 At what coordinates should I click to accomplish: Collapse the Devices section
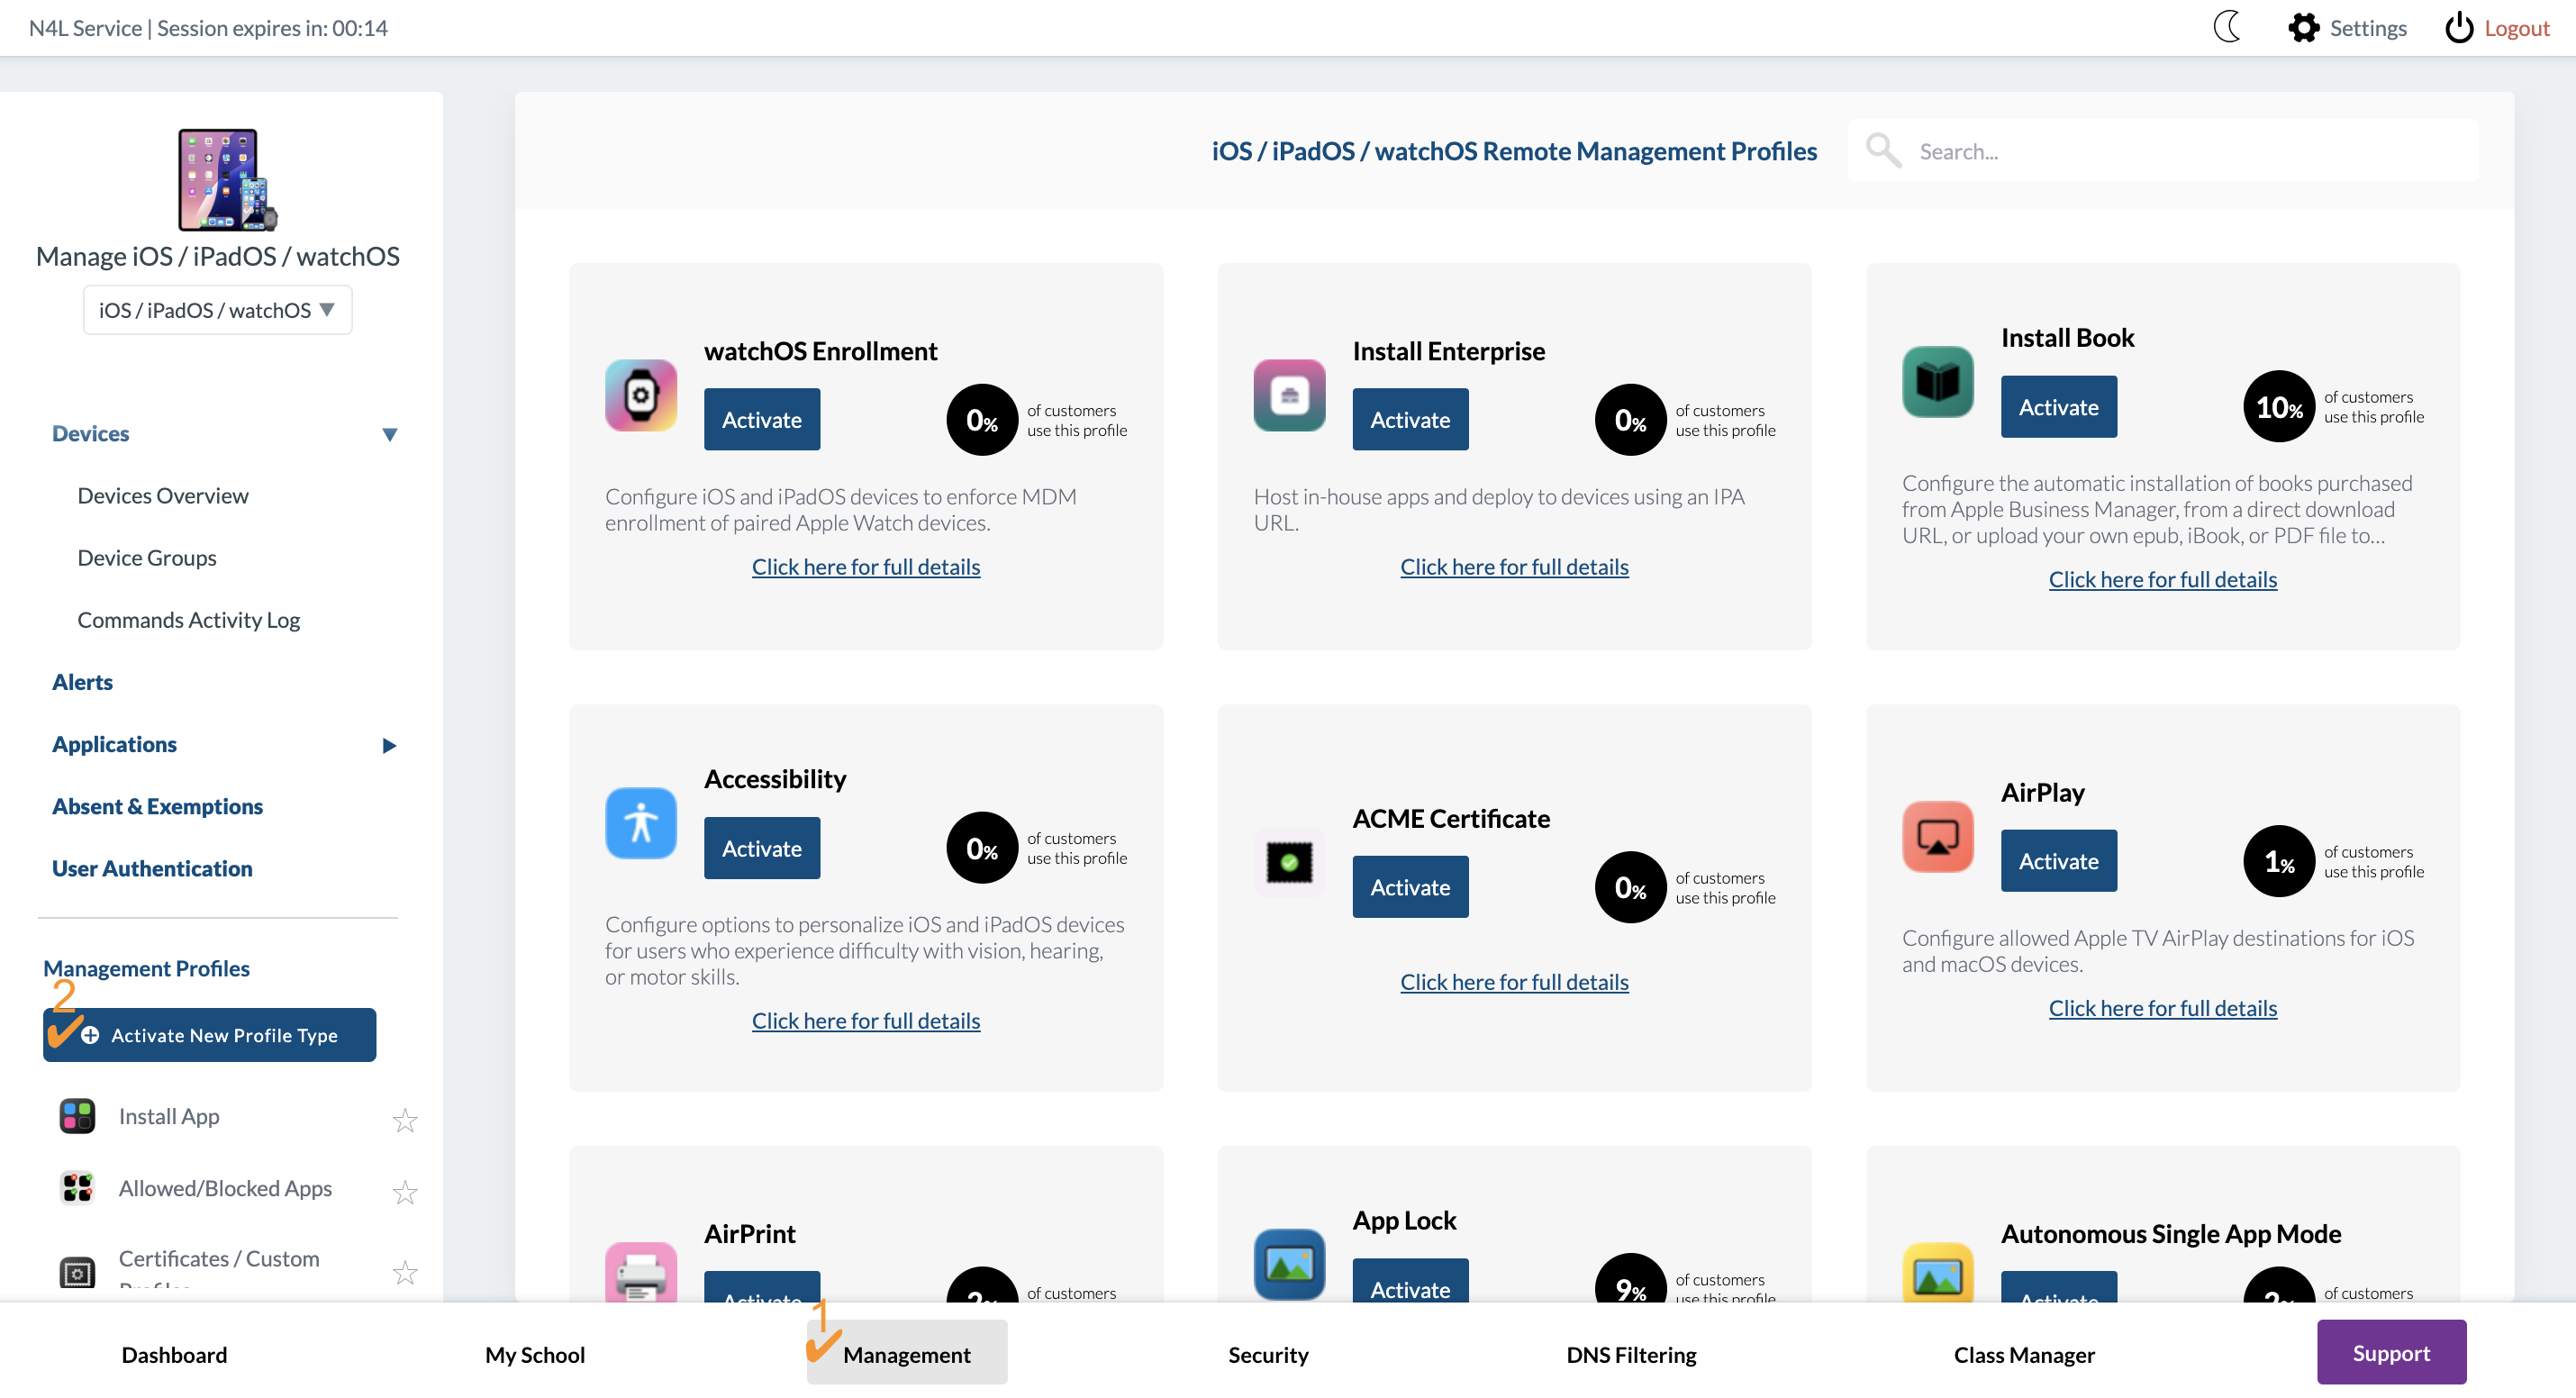[390, 434]
